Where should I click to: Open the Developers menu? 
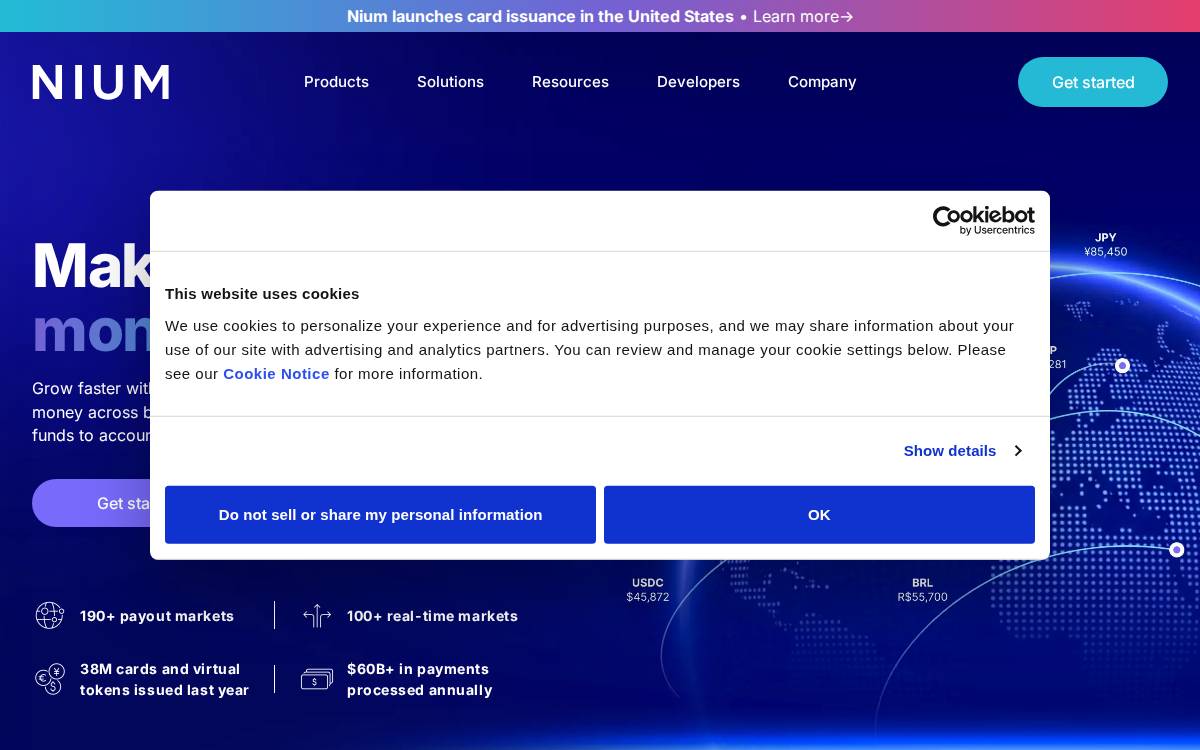(698, 82)
